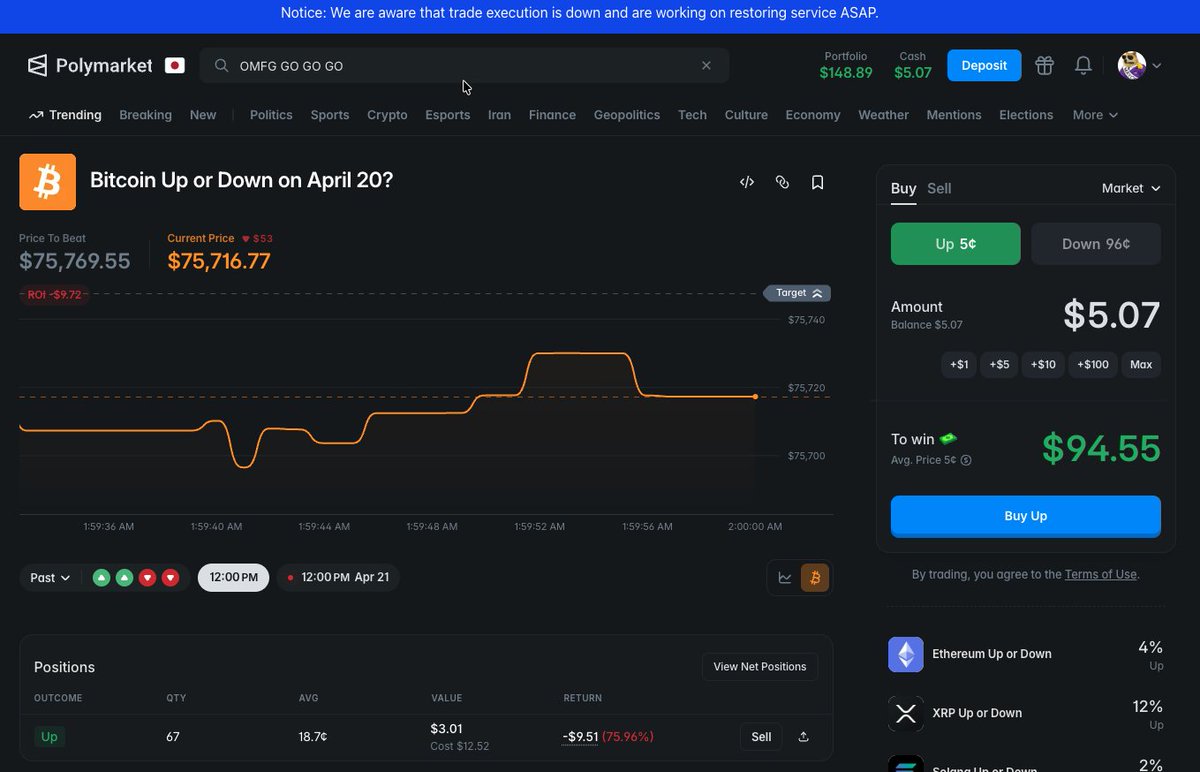Focus the search input field
This screenshot has height=772, width=1200.
464,66
